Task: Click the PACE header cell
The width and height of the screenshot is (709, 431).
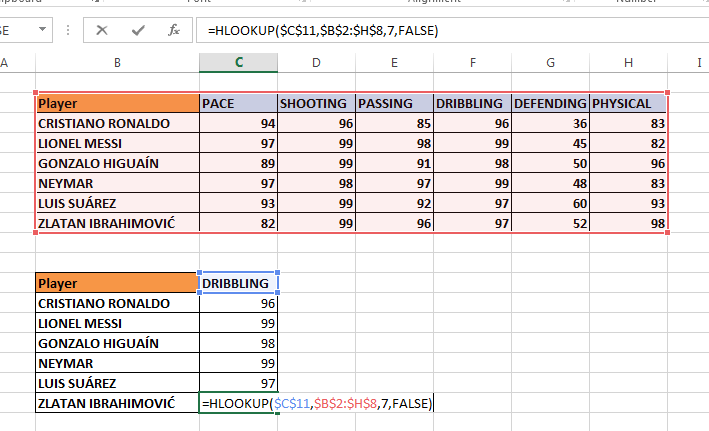Action: [x=238, y=103]
